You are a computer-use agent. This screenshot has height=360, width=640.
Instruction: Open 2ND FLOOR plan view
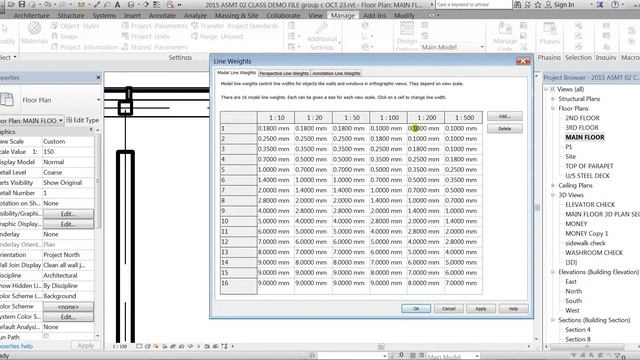(x=582, y=118)
